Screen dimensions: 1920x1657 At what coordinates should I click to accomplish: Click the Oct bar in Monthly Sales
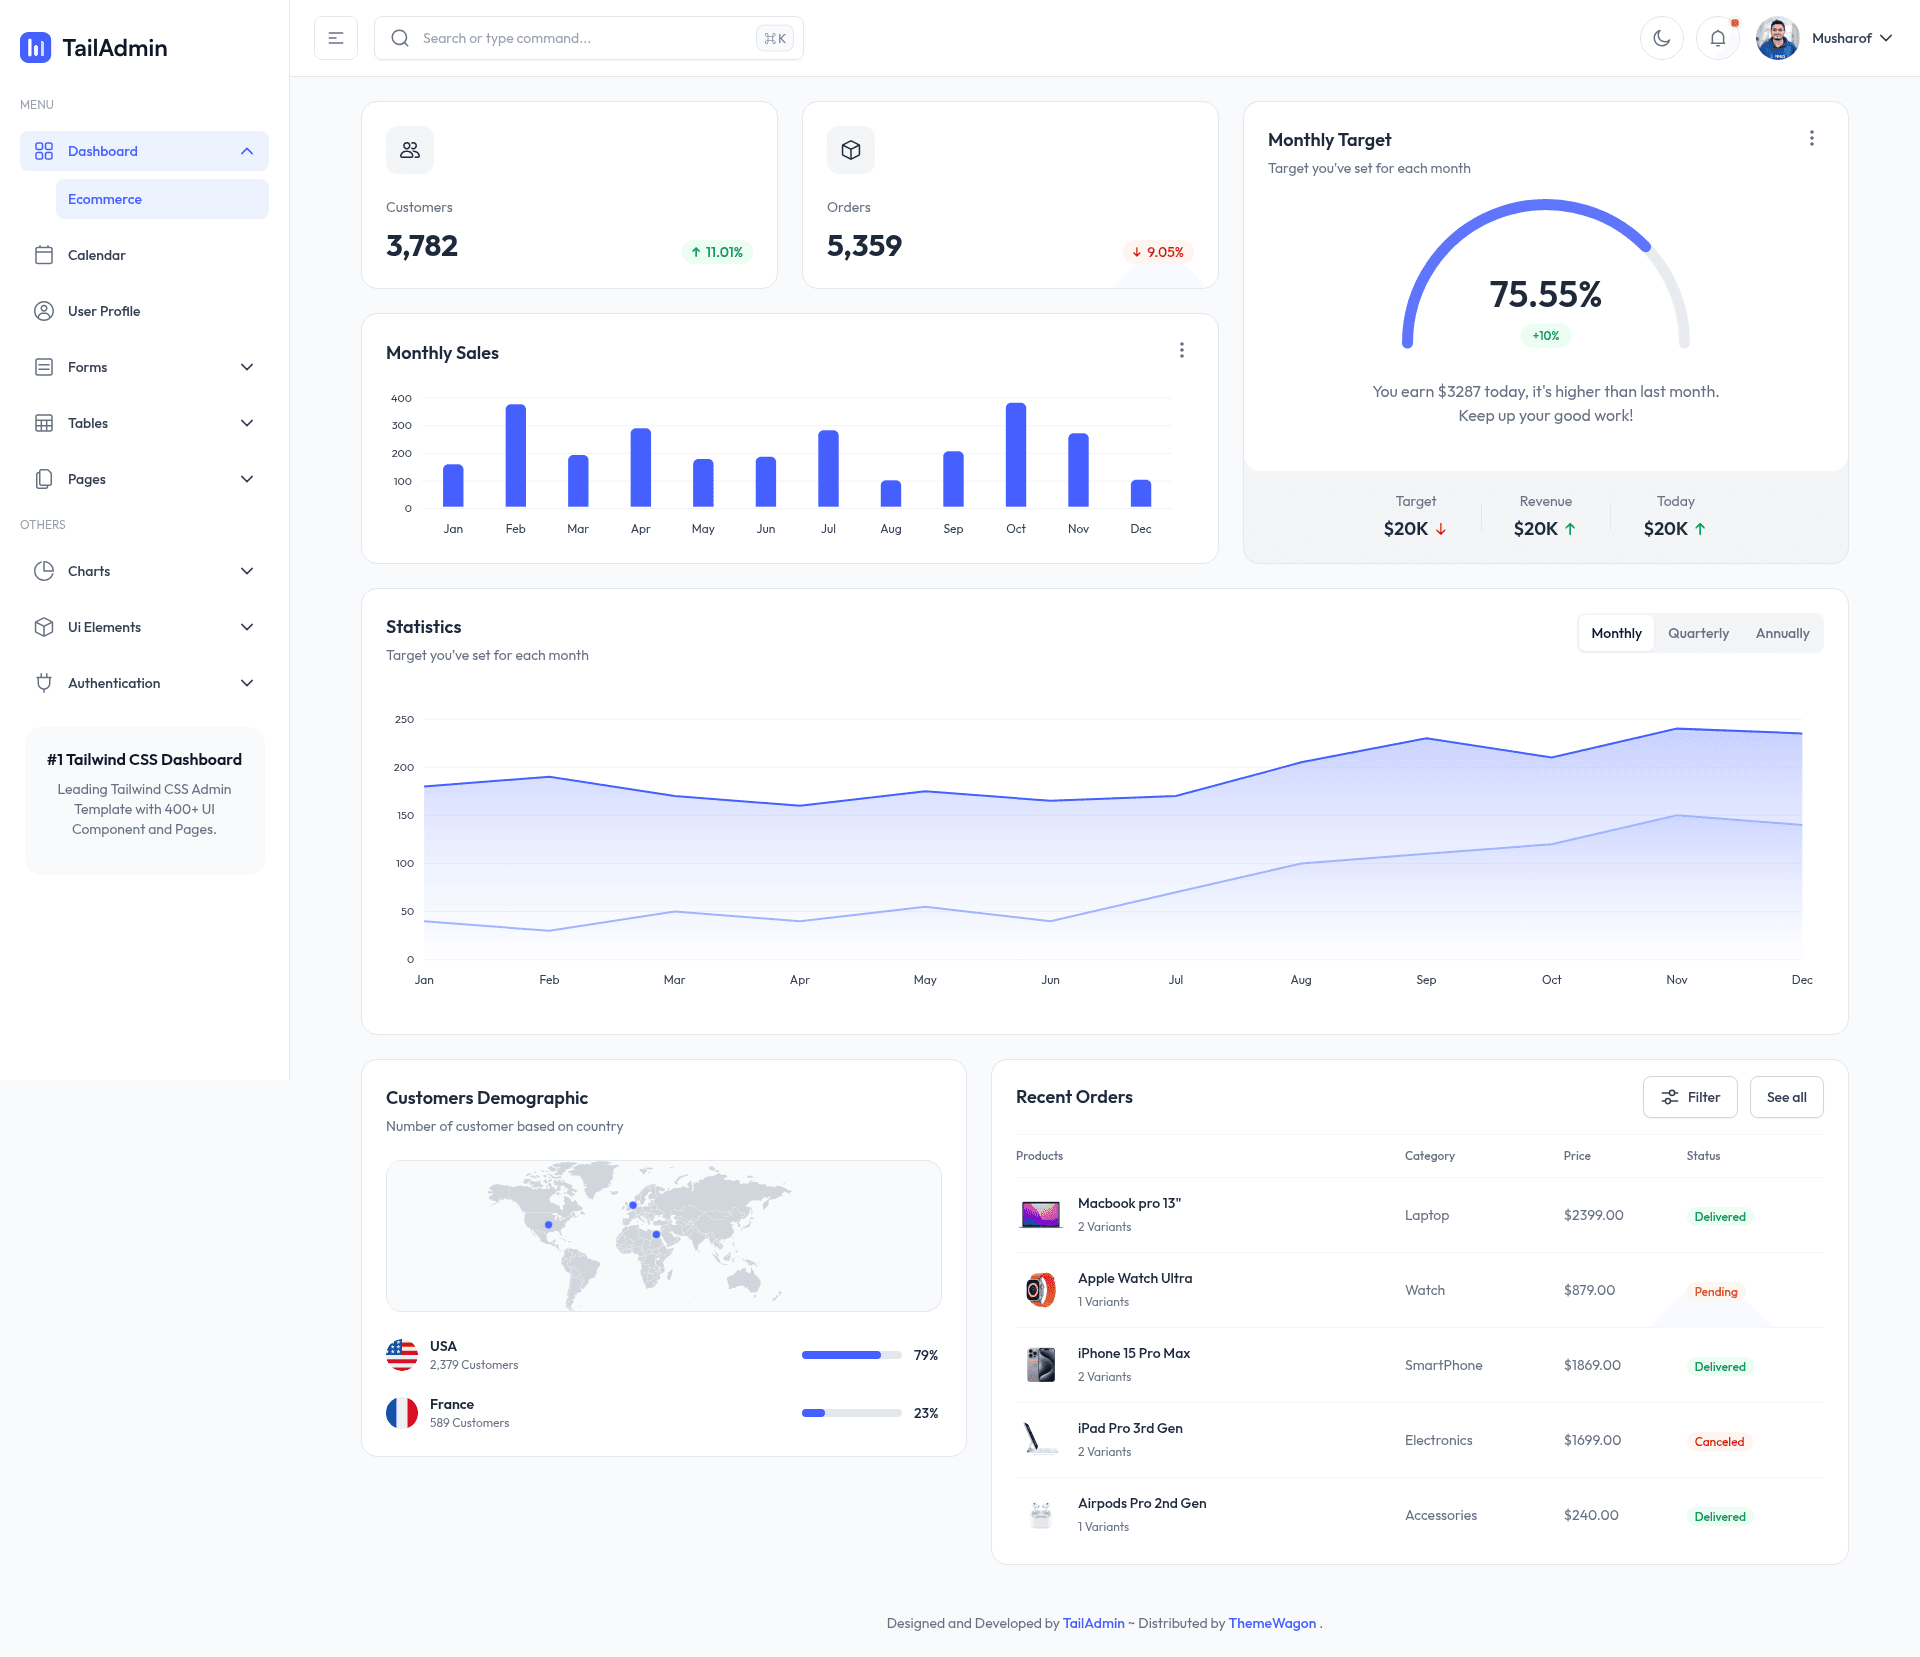[1016, 455]
